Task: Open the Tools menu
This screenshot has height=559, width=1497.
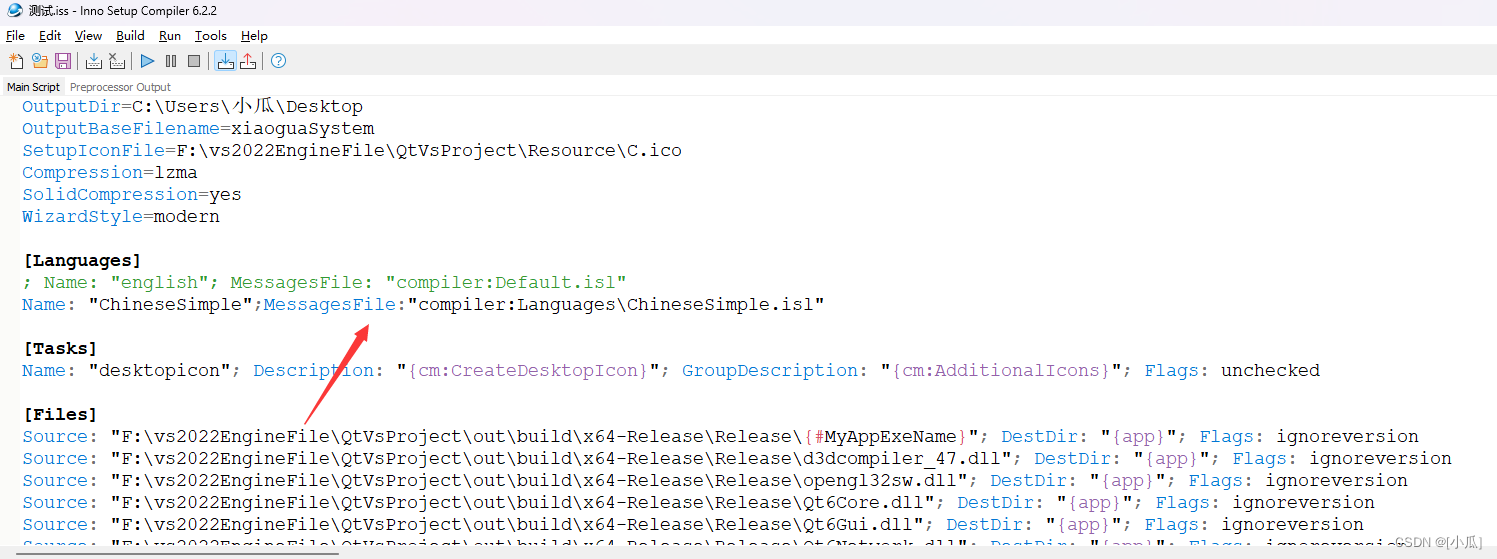Action: click(x=211, y=35)
